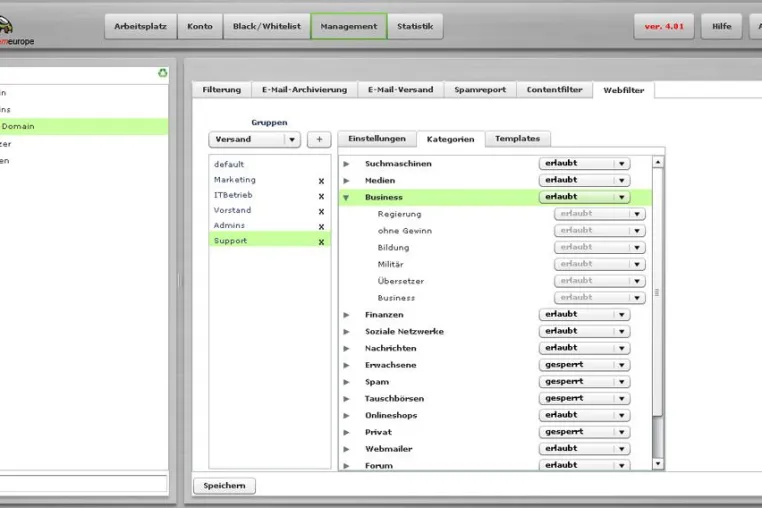762x508 pixels.
Task: Open Nachrichten permission dropdown
Action: pyautogui.click(x=585, y=348)
